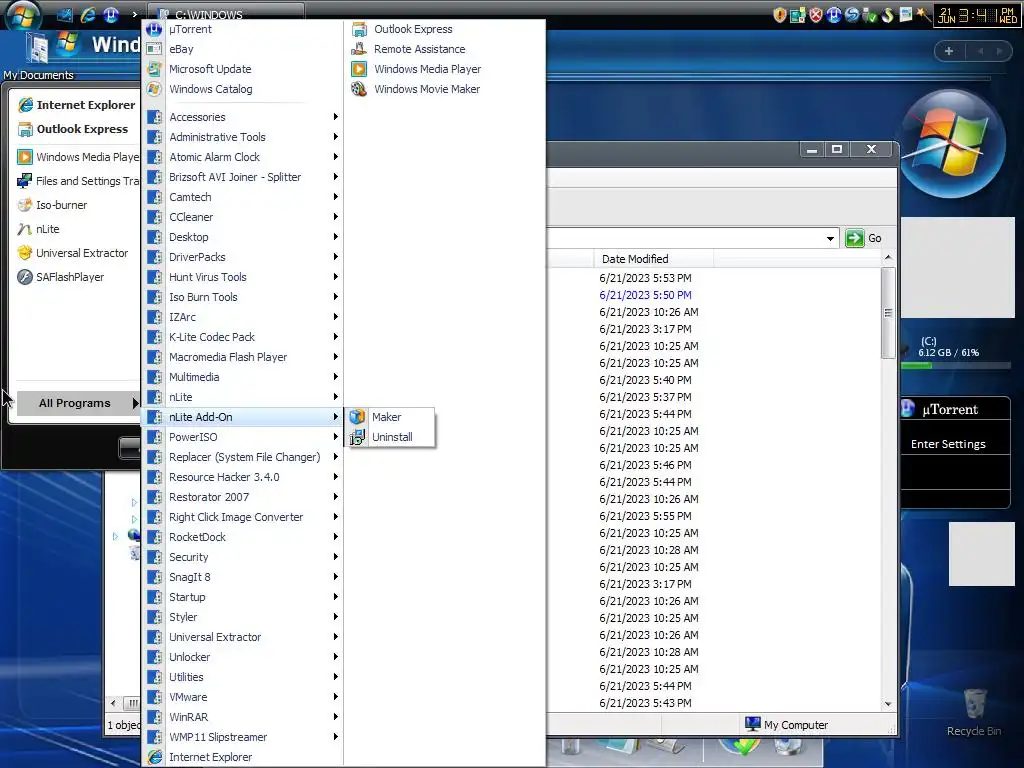Expand the VMware program group

(x=242, y=697)
